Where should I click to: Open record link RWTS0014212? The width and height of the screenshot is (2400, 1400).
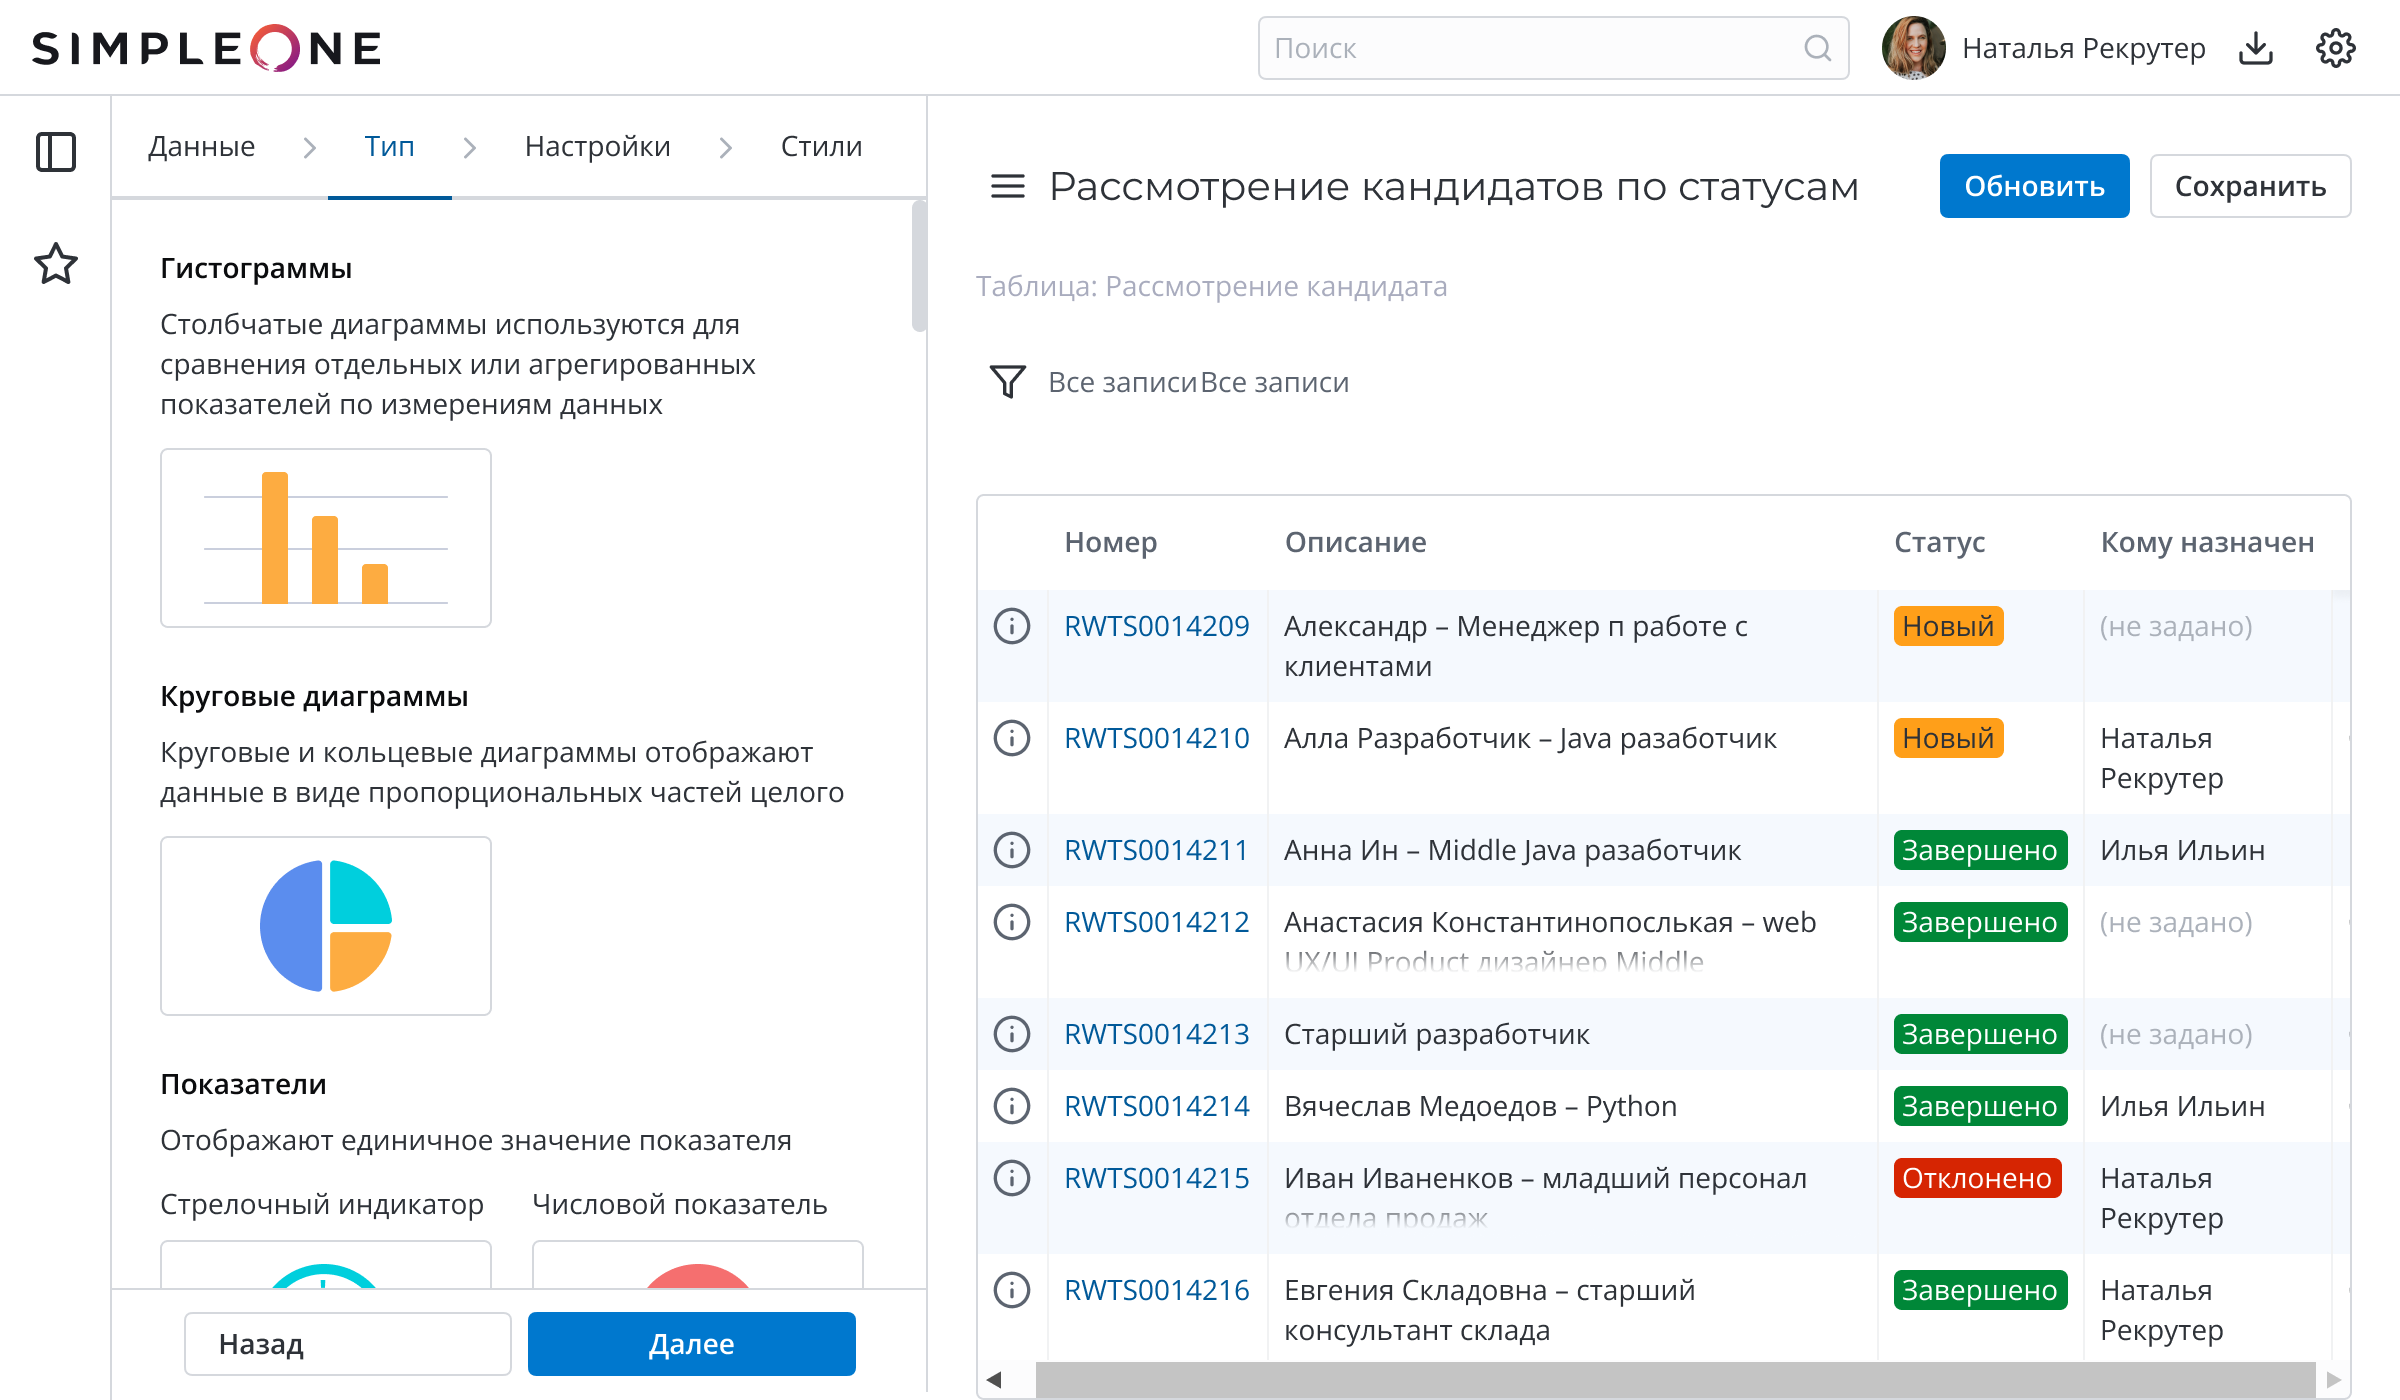[x=1156, y=922]
